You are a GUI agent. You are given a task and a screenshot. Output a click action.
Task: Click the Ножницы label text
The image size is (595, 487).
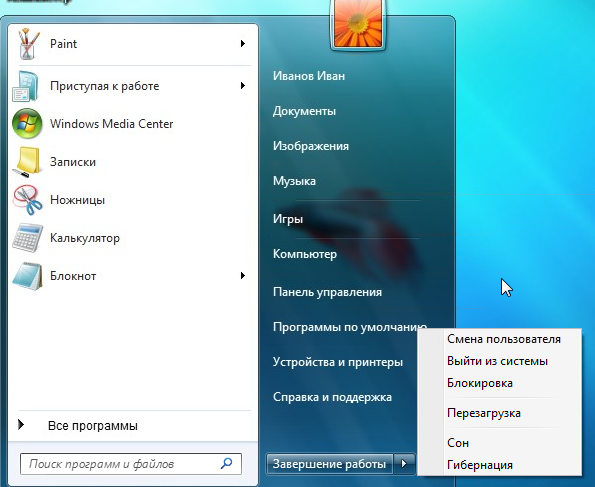pos(77,200)
